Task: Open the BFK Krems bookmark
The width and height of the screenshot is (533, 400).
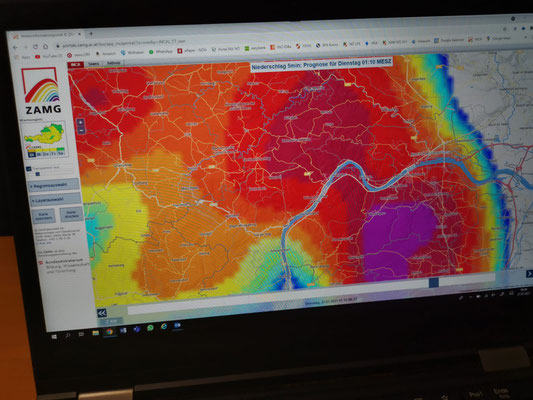Action: pyautogui.click(x=327, y=45)
